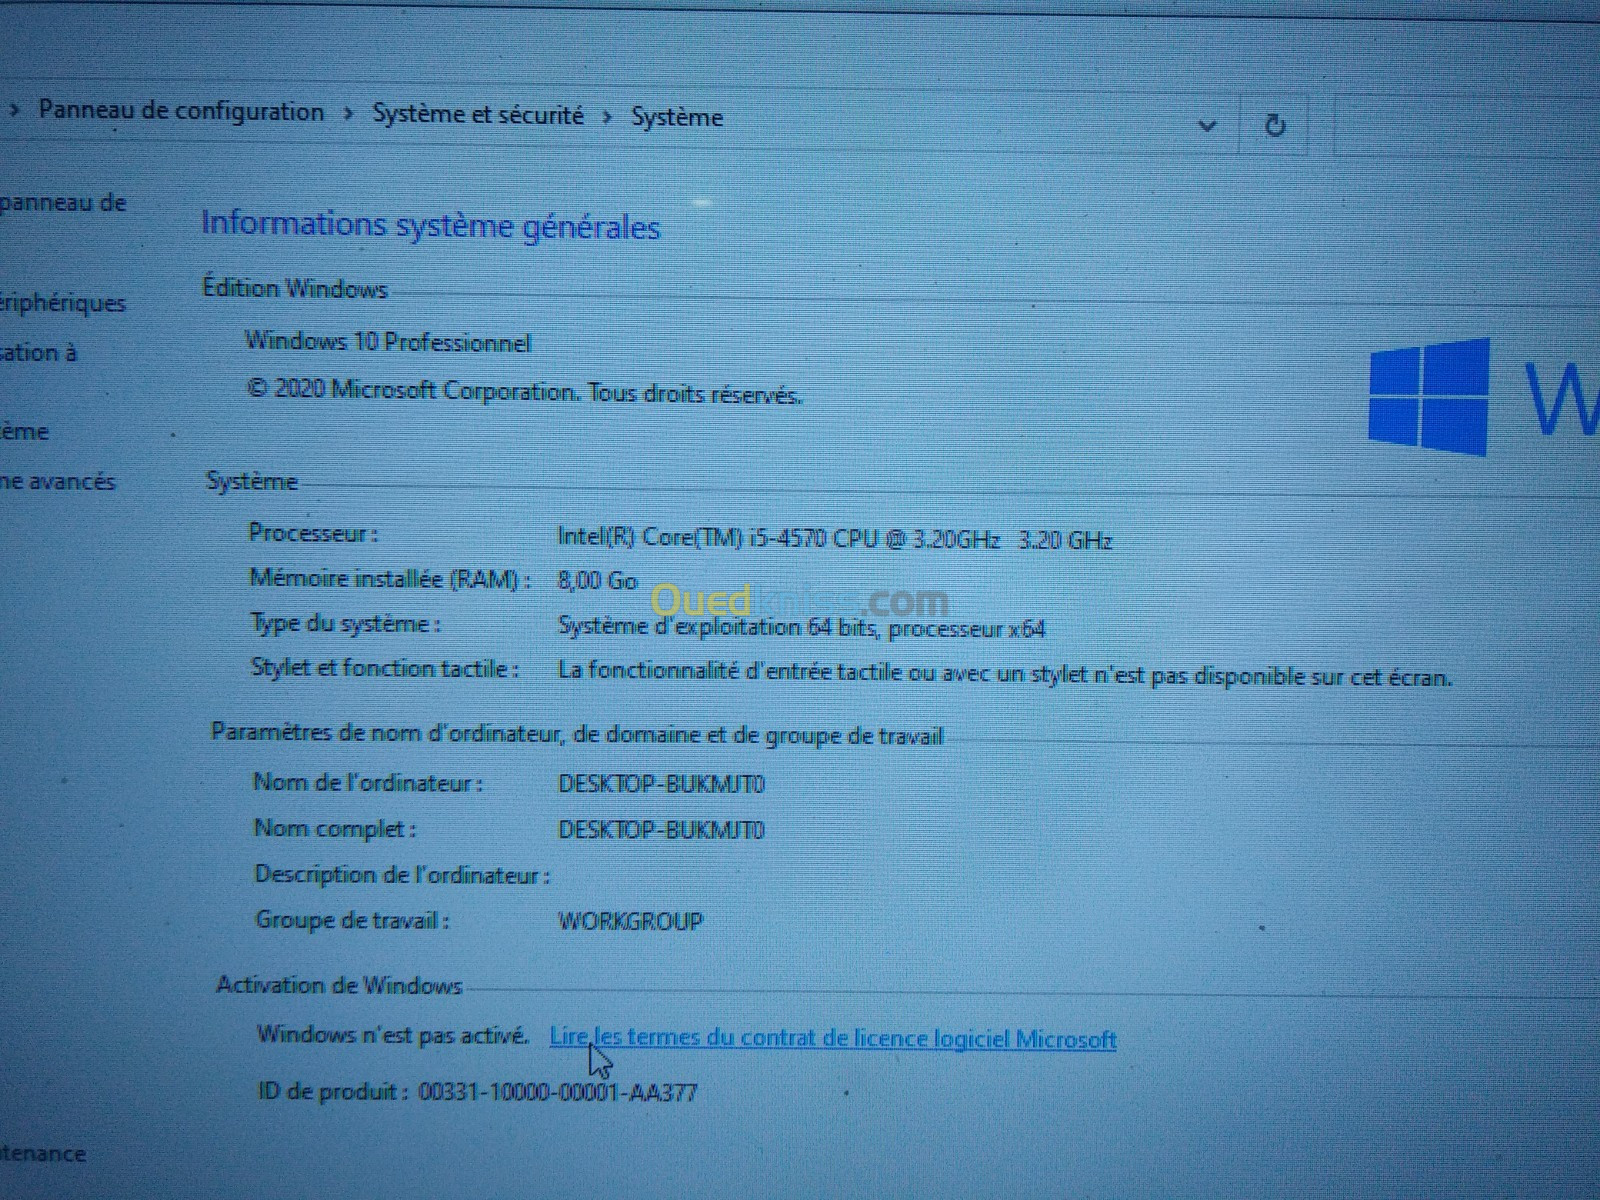Screen dimensions: 1600x1200
Task: Go to Système et sécurité breadcrumb
Action: pyautogui.click(x=478, y=114)
